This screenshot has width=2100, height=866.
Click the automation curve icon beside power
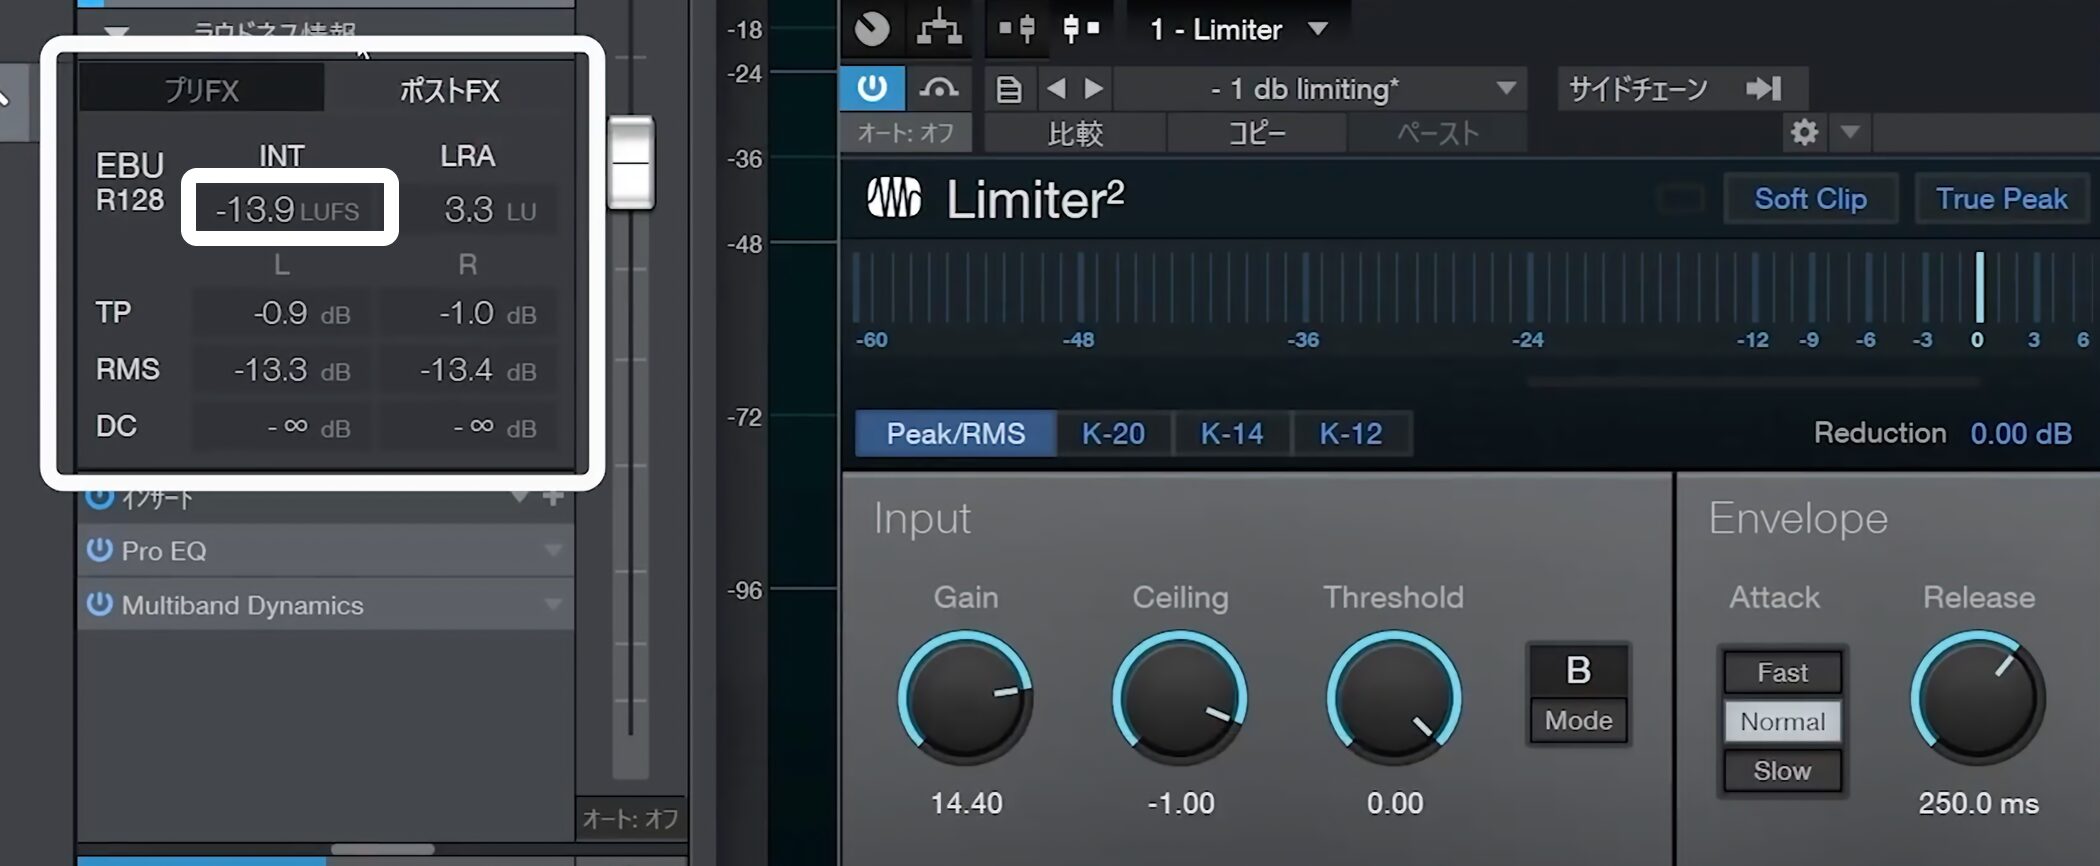938,89
